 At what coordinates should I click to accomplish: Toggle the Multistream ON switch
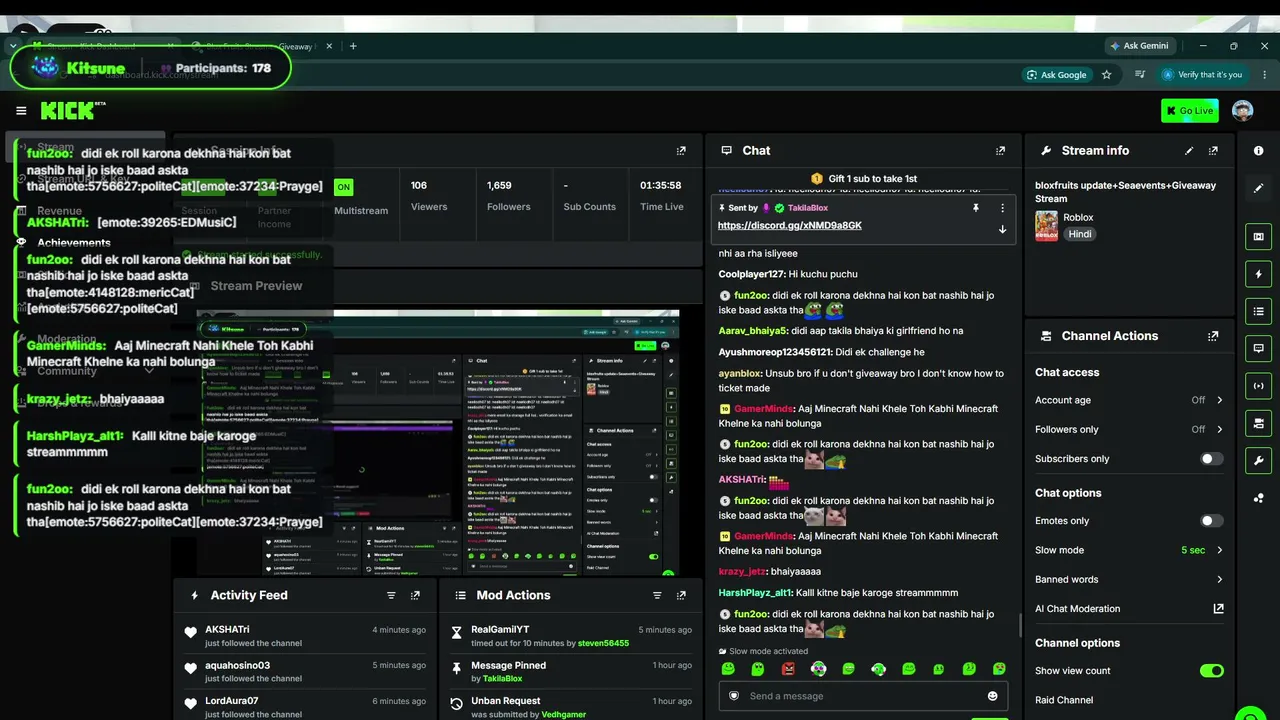[343, 187]
